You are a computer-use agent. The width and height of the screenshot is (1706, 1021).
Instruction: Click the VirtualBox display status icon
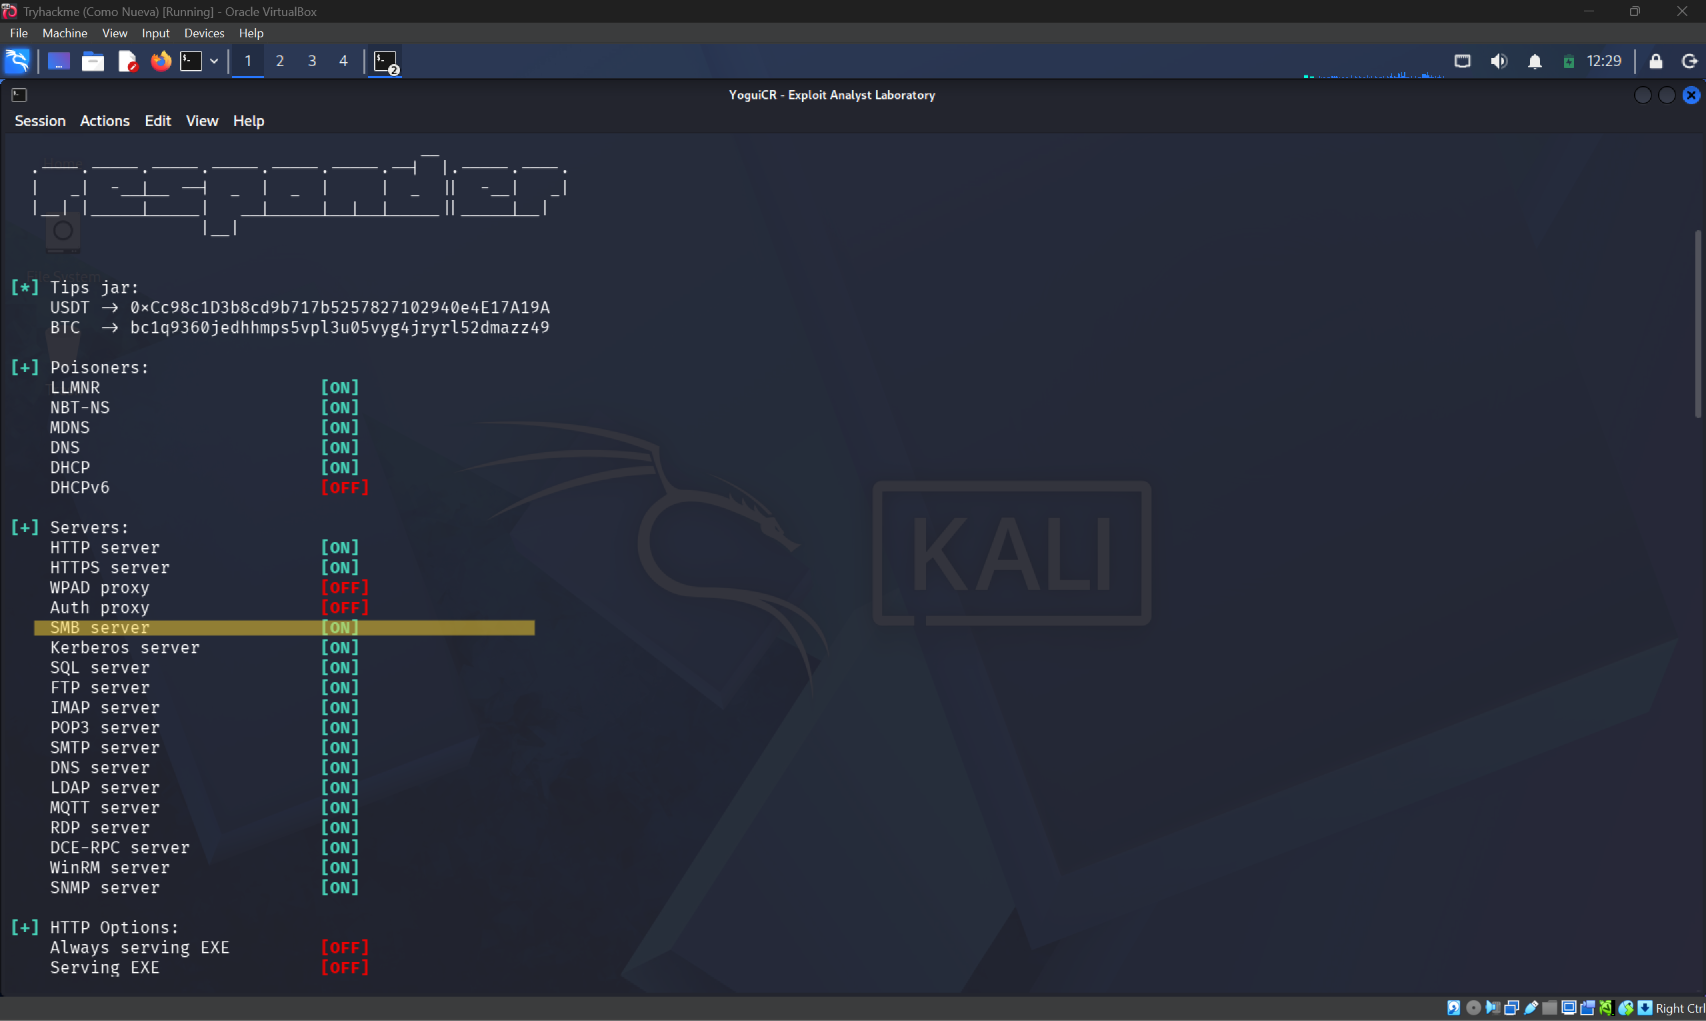coord(1568,1008)
